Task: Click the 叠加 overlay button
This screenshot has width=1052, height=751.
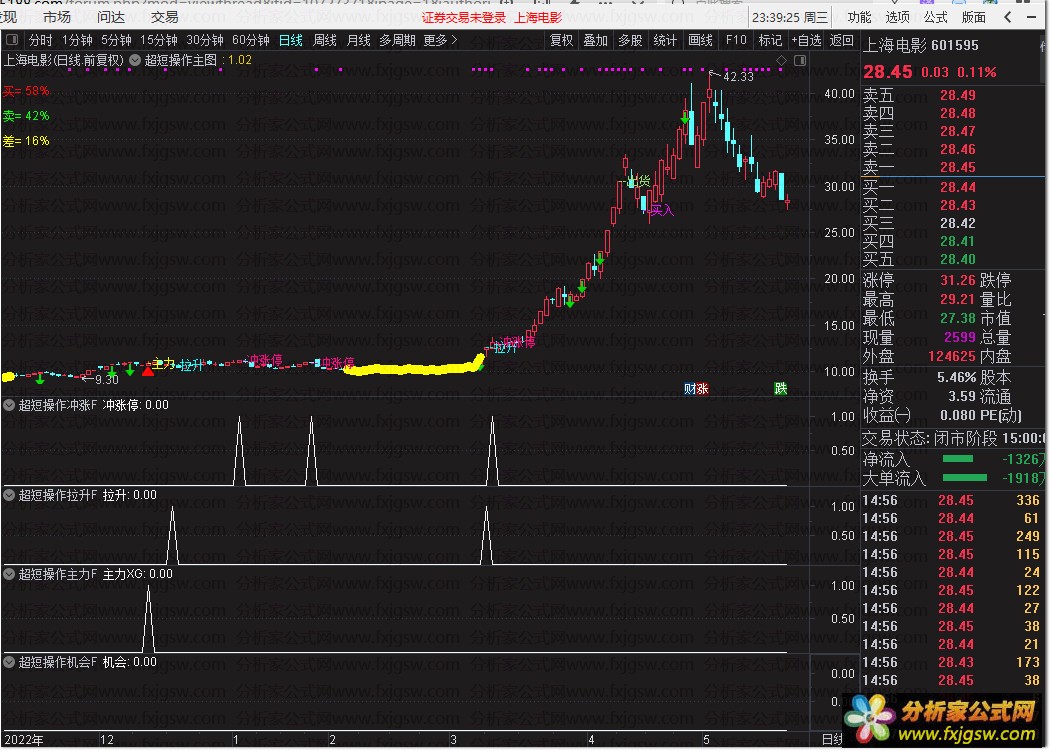Action: 595,40
